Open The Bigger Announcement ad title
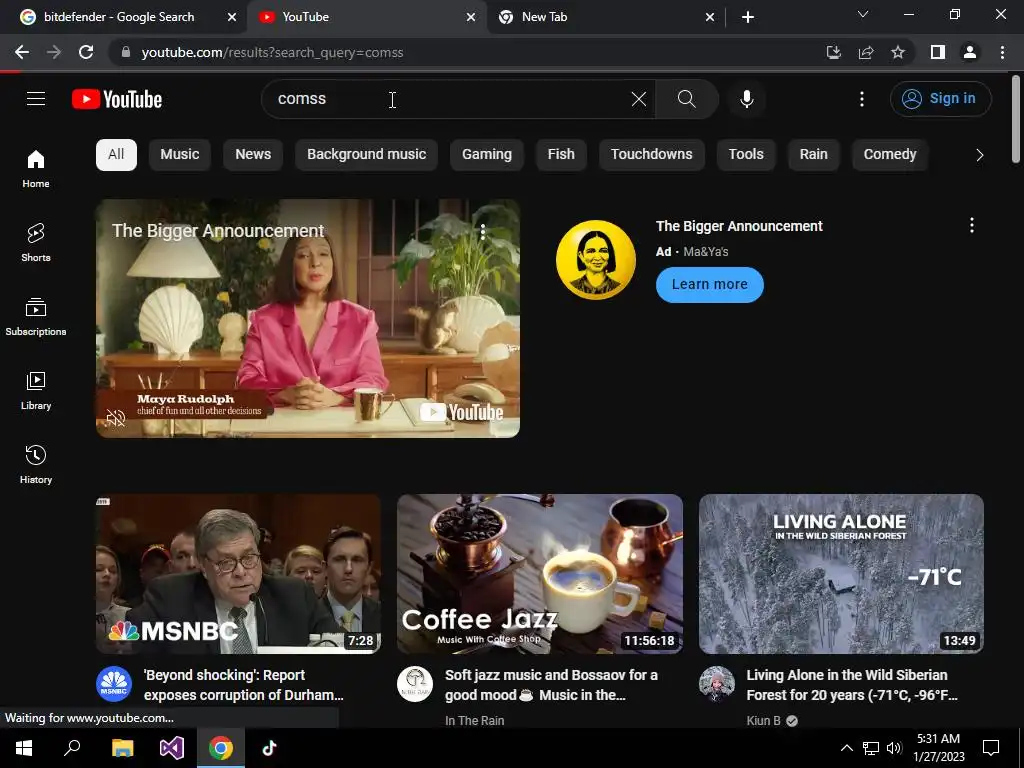 tap(739, 226)
